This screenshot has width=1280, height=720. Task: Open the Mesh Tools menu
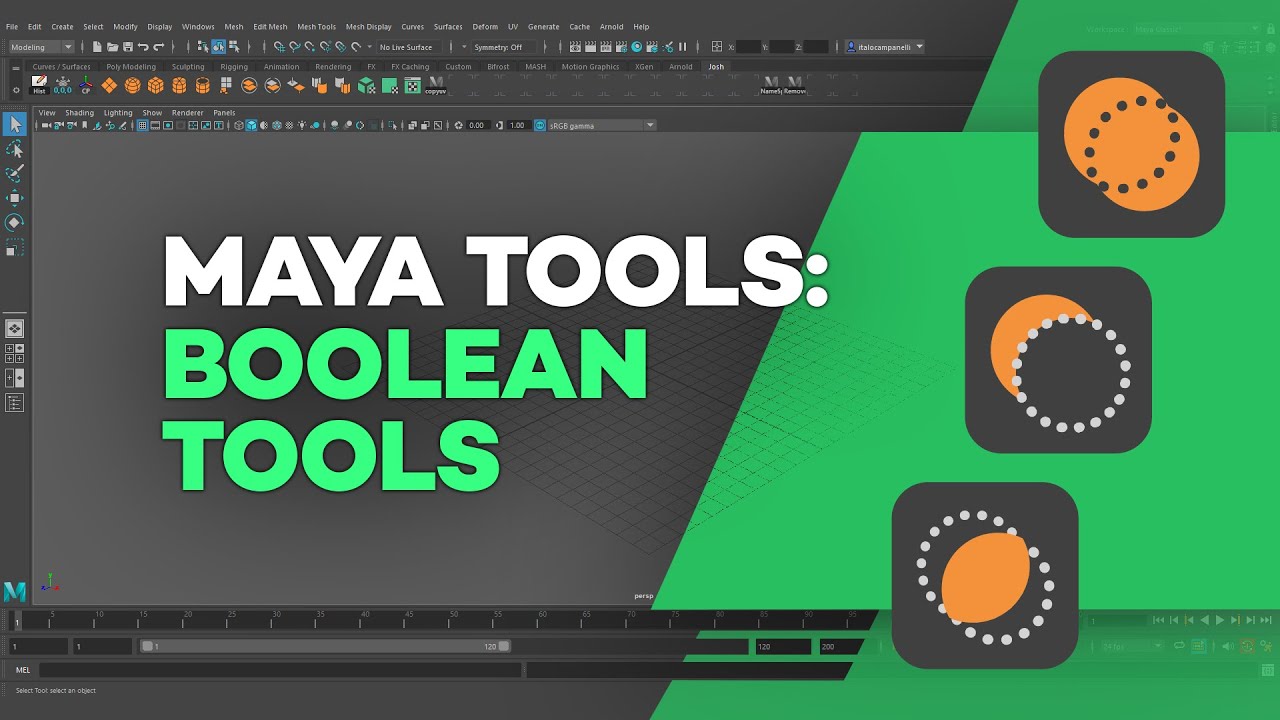[x=316, y=27]
